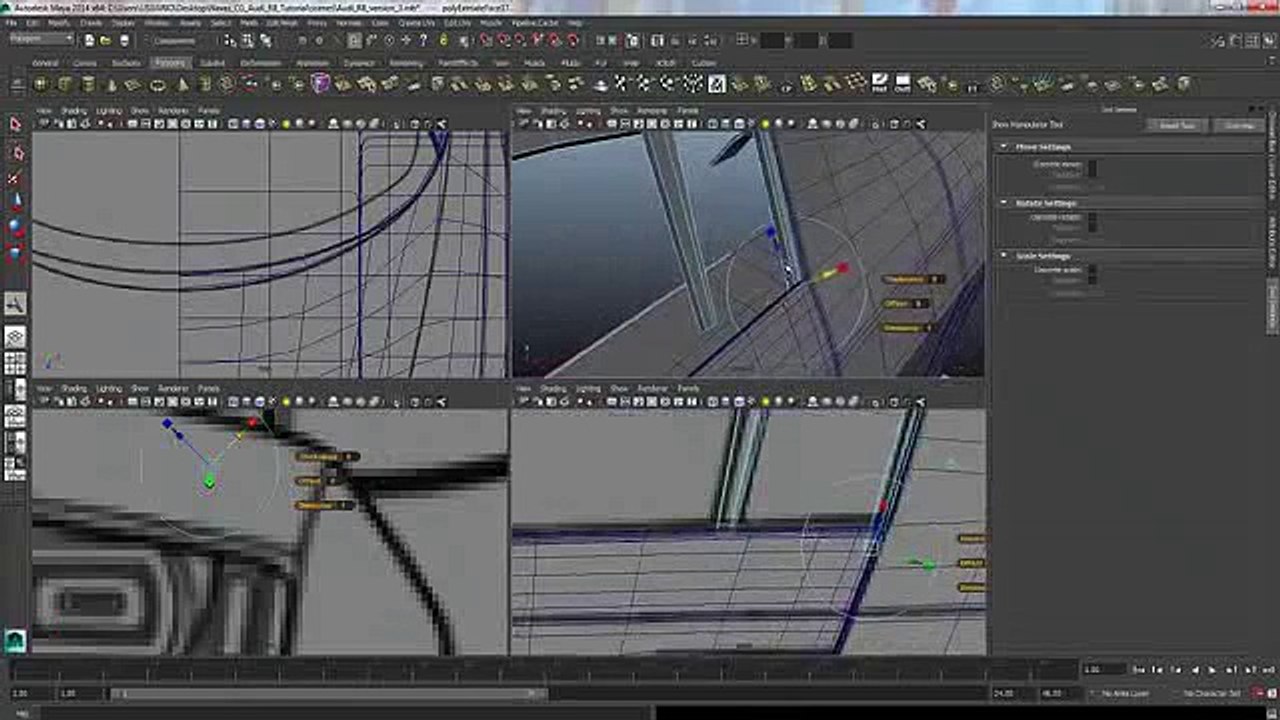Open a scene with the folder icon
This screenshot has height=720, width=1280.
coord(106,41)
